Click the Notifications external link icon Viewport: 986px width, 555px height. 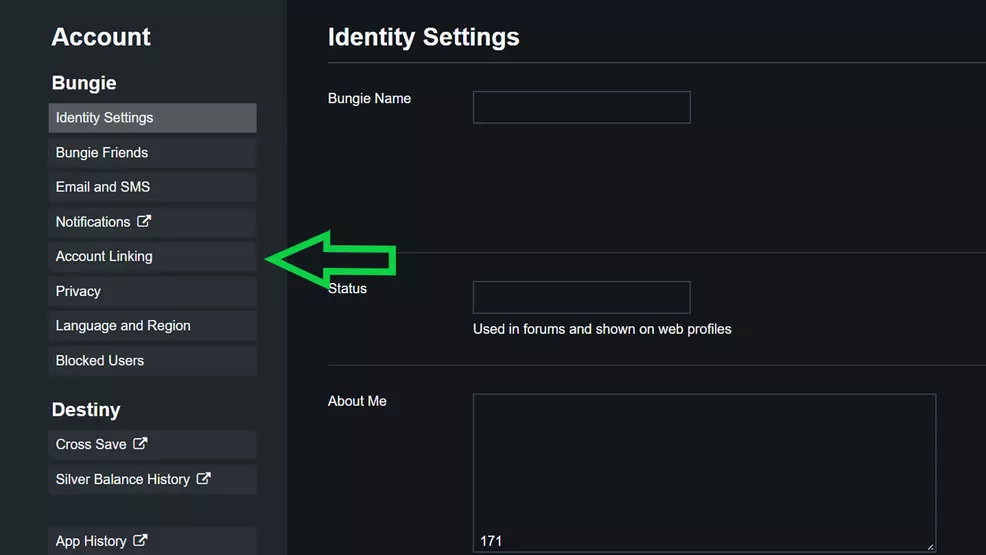coord(144,221)
